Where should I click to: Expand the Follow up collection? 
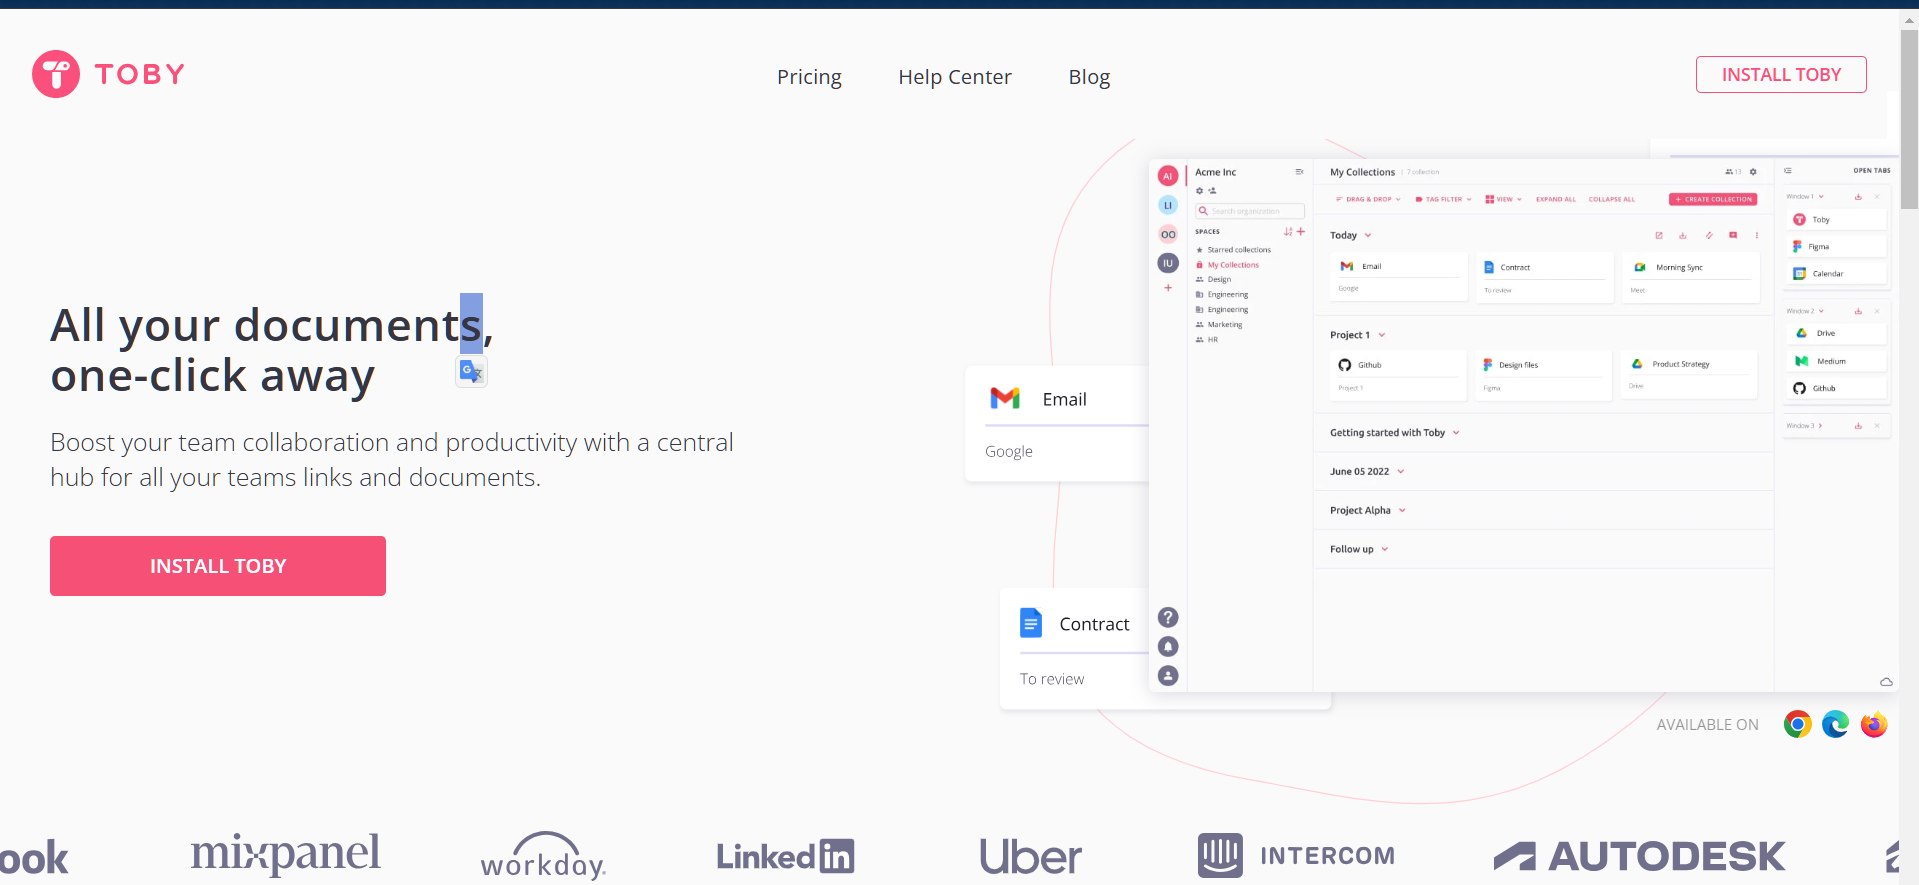coord(1385,550)
